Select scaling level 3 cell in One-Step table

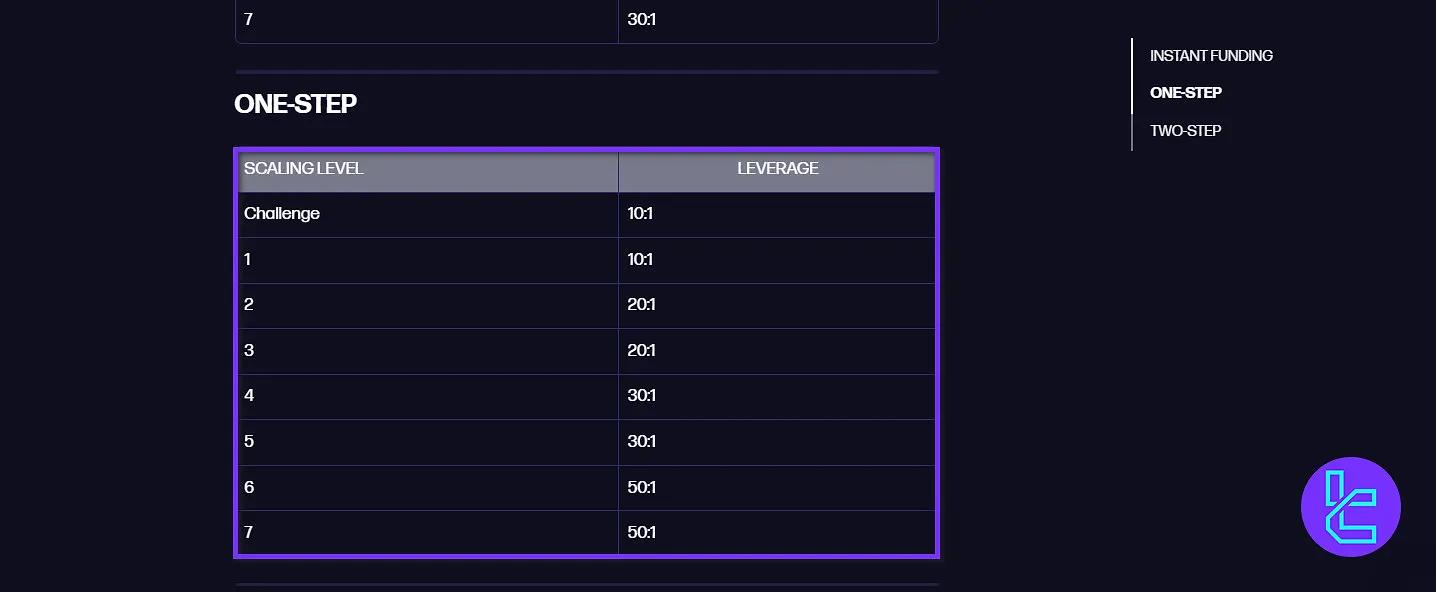coord(249,351)
